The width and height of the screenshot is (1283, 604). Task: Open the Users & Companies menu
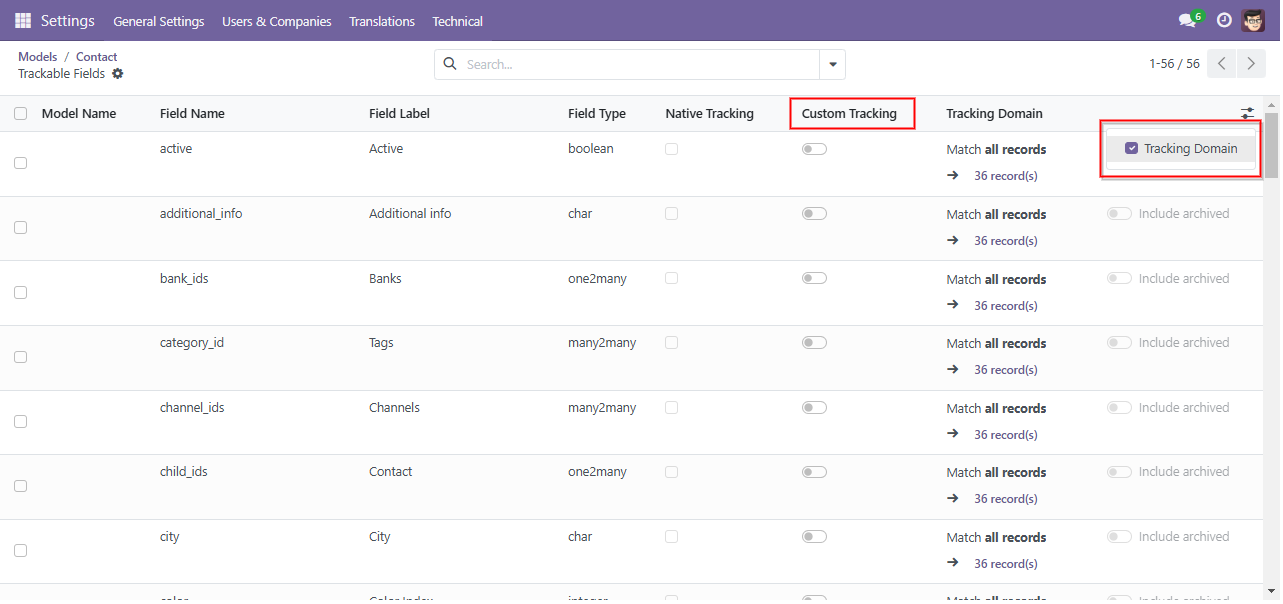[x=277, y=21]
